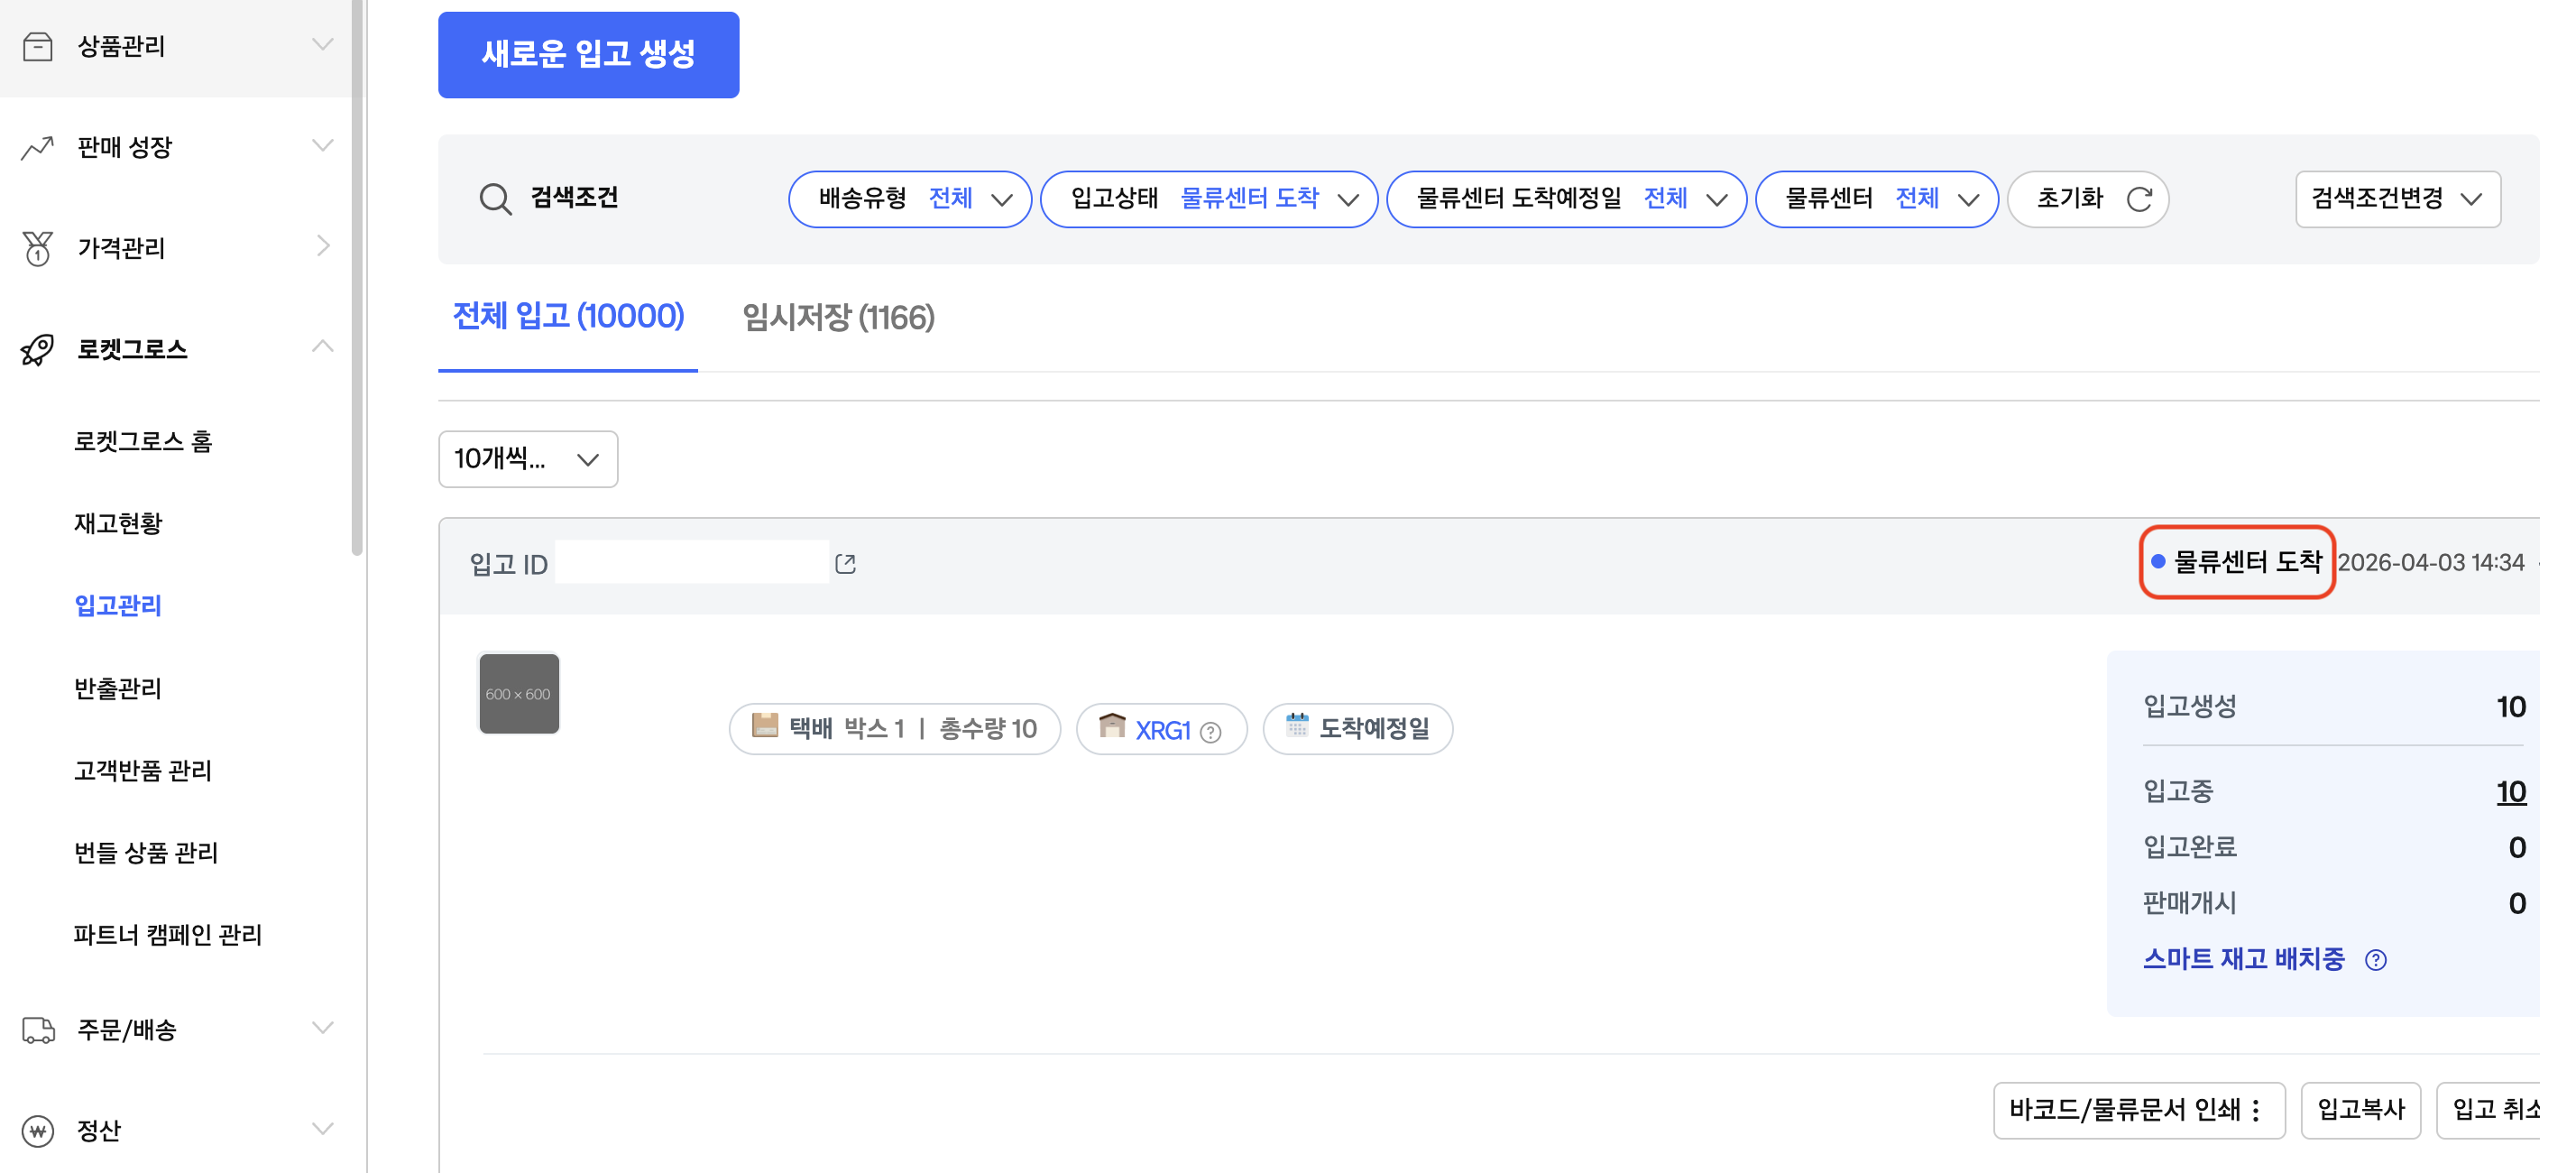Click the 바코드/물류문서 인쇄 button

click(x=2139, y=1110)
